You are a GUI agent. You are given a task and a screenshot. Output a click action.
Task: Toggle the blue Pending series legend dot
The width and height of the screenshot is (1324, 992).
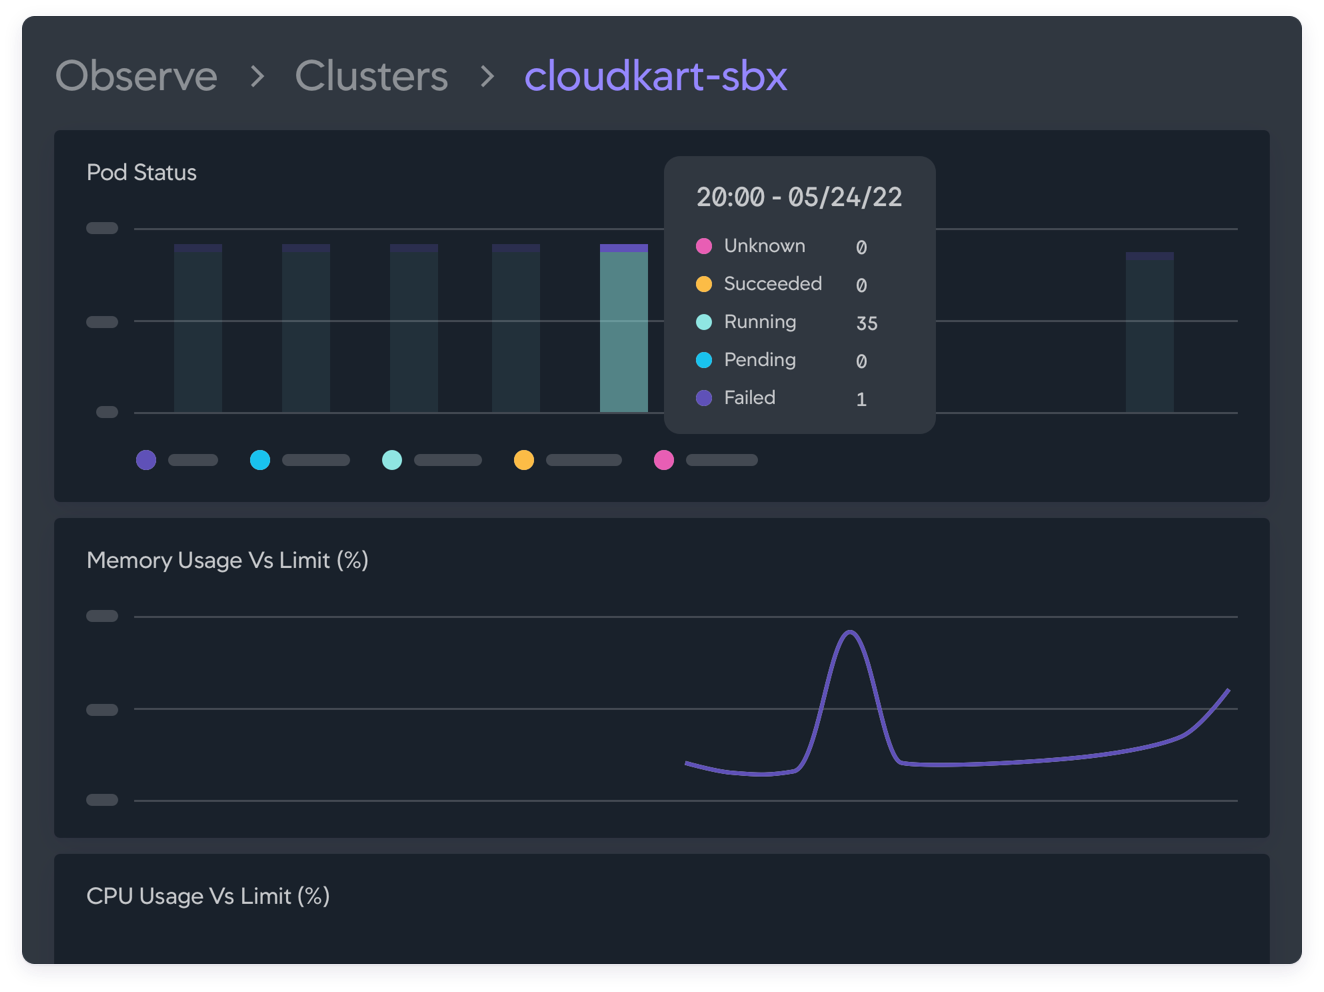tap(260, 460)
